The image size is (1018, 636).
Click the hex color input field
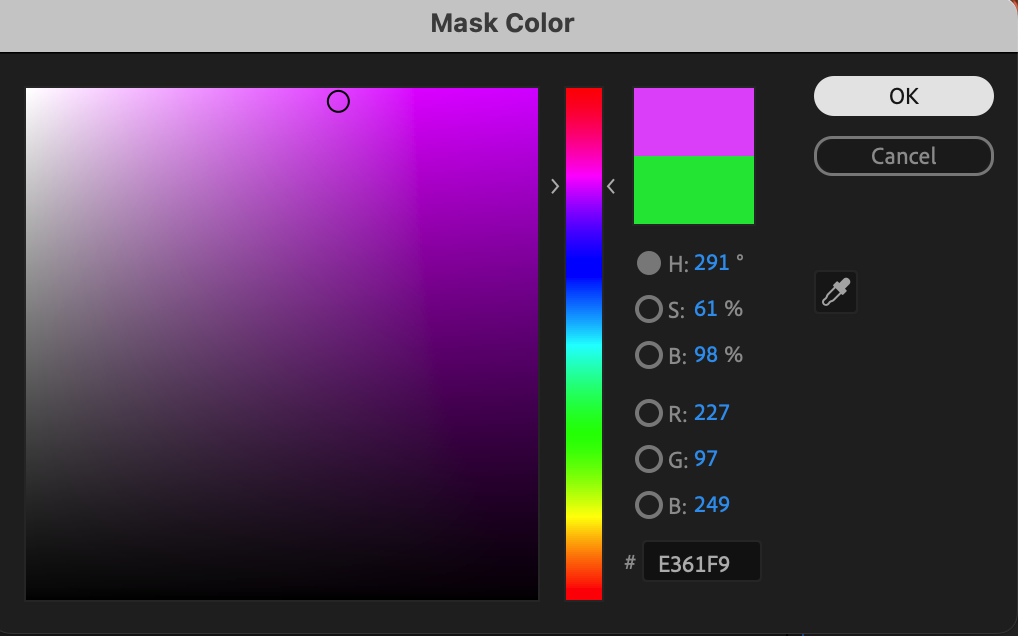[x=701, y=561]
